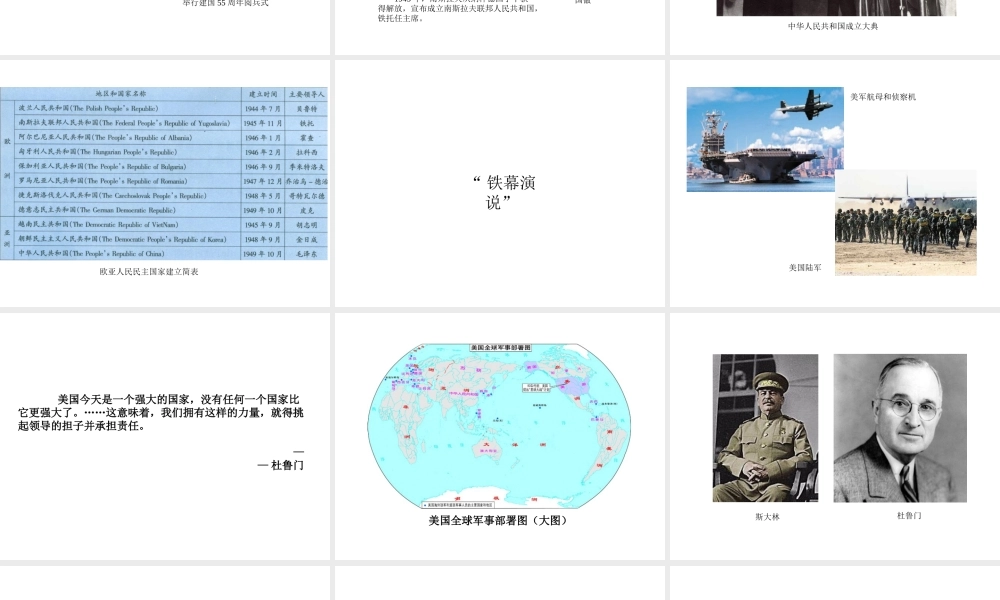Image resolution: width=1000 pixels, height=600 pixels.
Task: Click the People's Republic of Albania cell
Action: coord(128,137)
